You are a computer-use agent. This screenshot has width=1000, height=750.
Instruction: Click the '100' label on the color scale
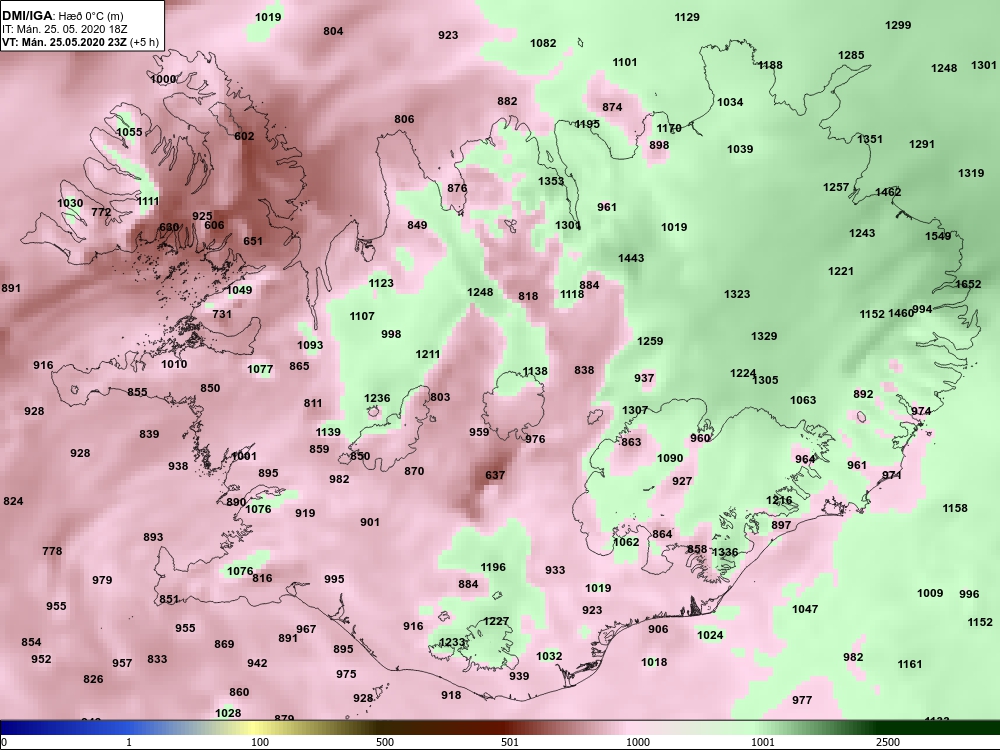click(260, 742)
